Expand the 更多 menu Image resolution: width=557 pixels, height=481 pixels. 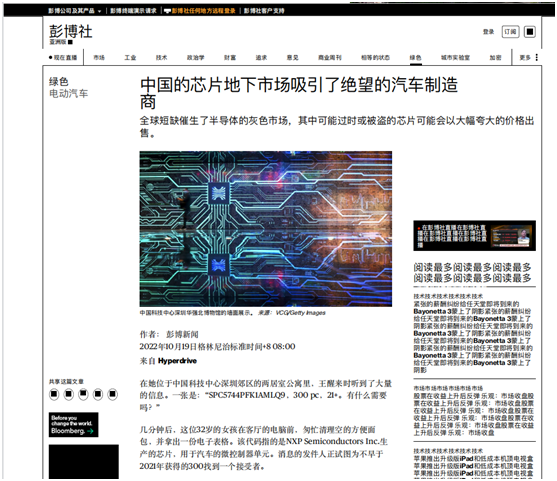coord(529,58)
